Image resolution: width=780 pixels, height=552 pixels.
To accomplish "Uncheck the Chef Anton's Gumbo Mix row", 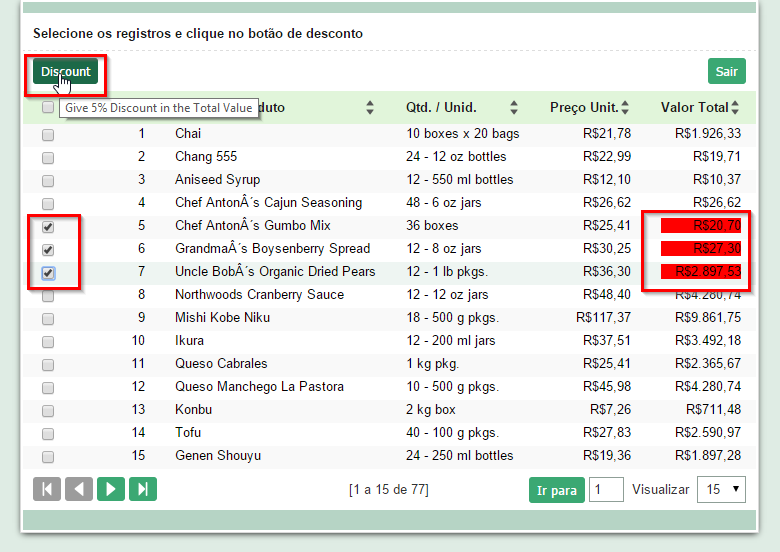I will [48, 227].
